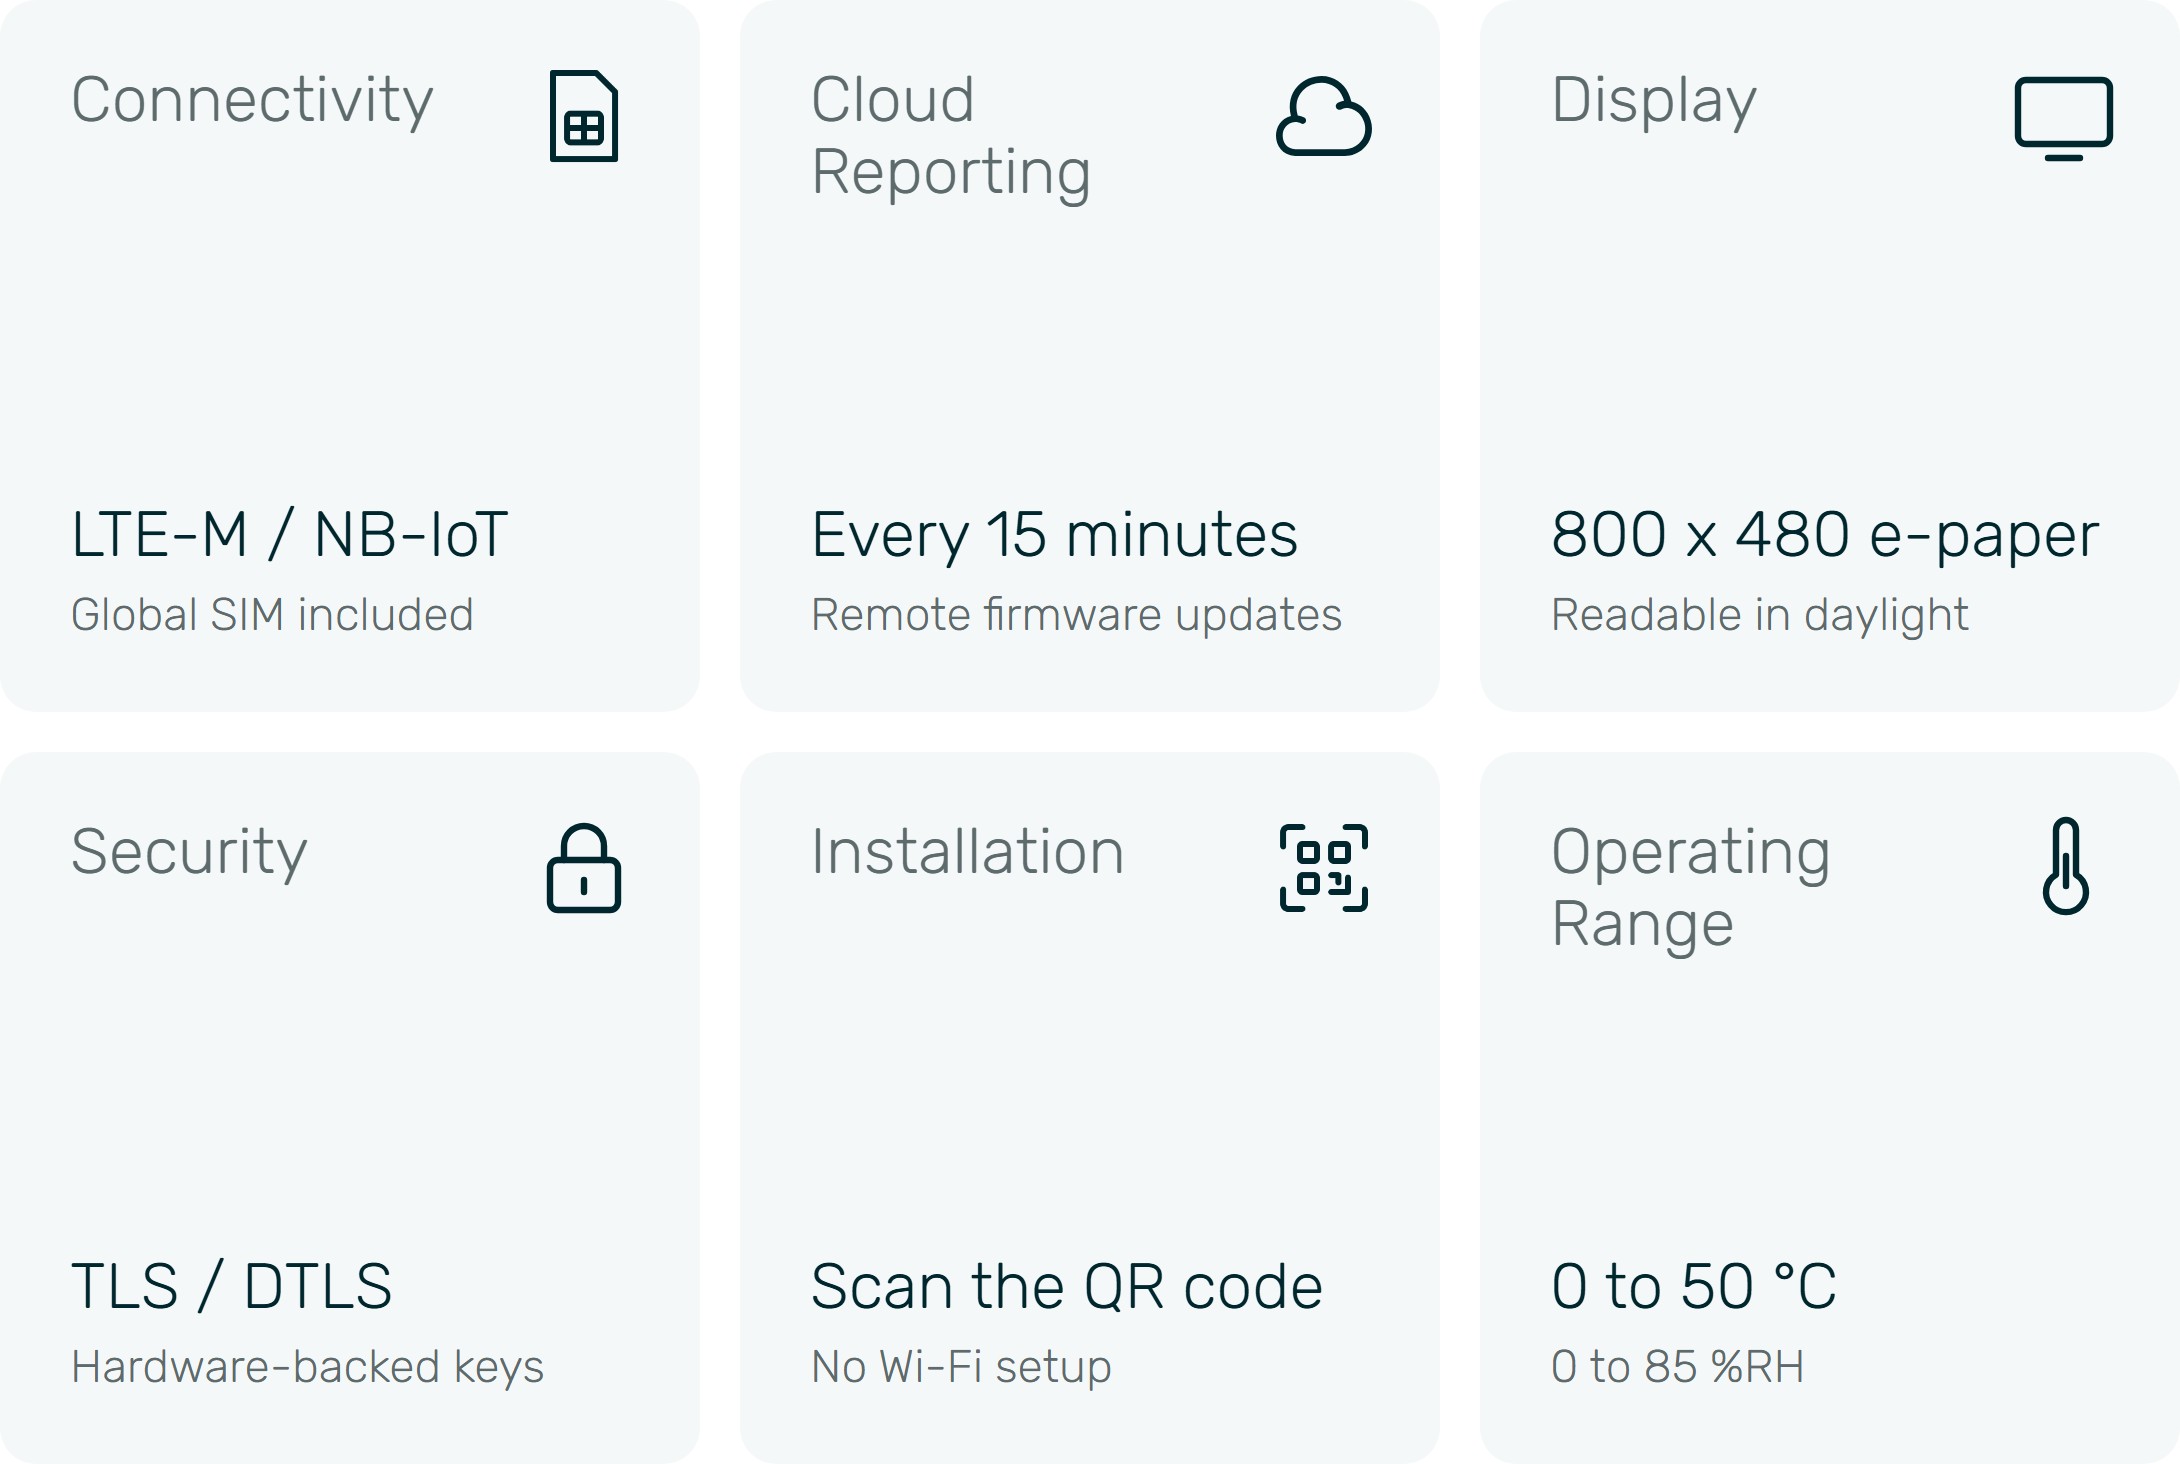This screenshot has height=1464, width=2180.
Task: Click the SIM card icon in Connectivity card
Action: [584, 116]
